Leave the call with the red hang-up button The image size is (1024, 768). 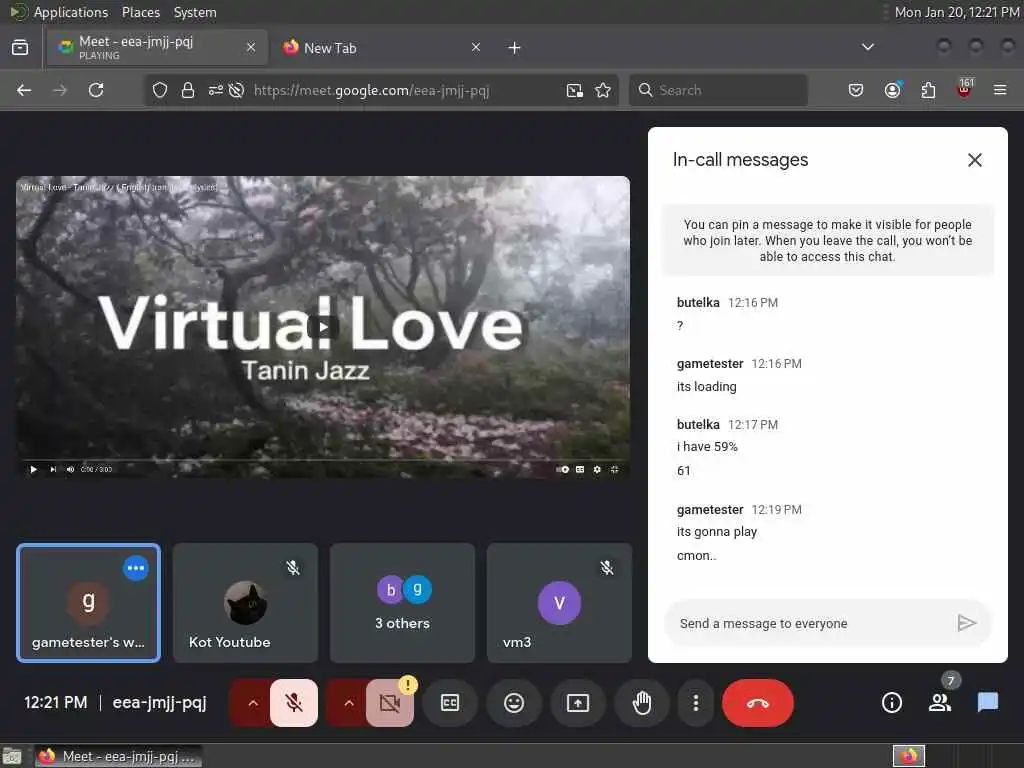point(758,703)
